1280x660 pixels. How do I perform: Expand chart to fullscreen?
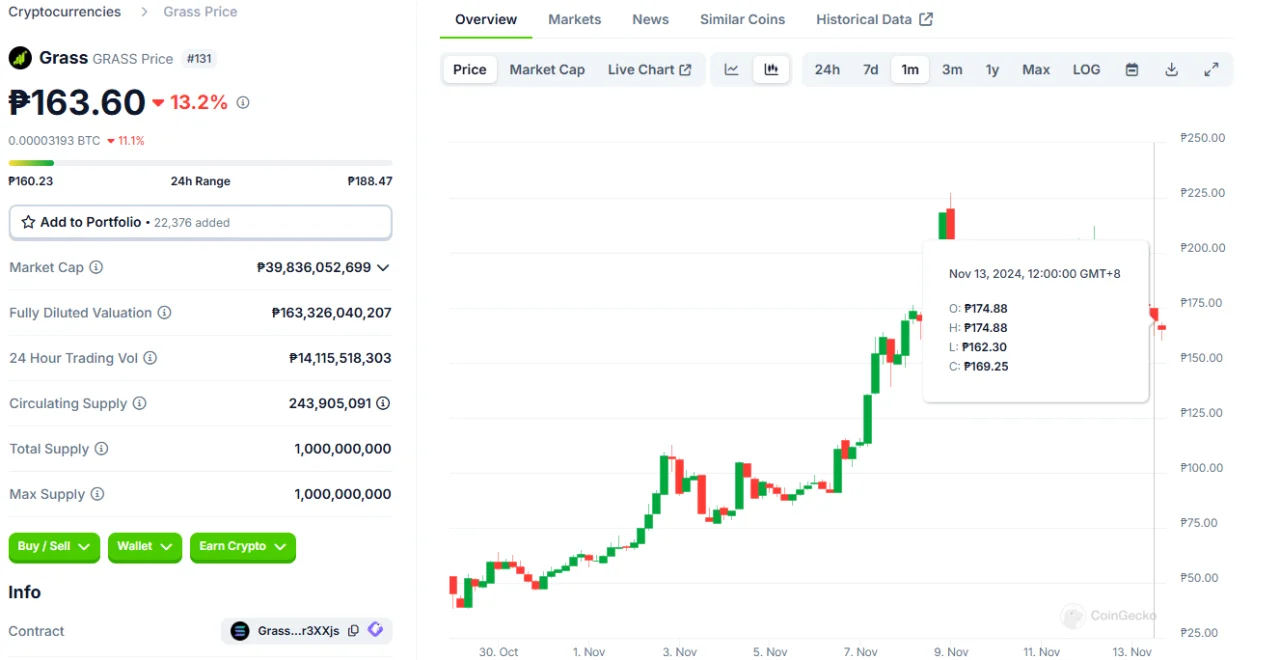[1211, 70]
